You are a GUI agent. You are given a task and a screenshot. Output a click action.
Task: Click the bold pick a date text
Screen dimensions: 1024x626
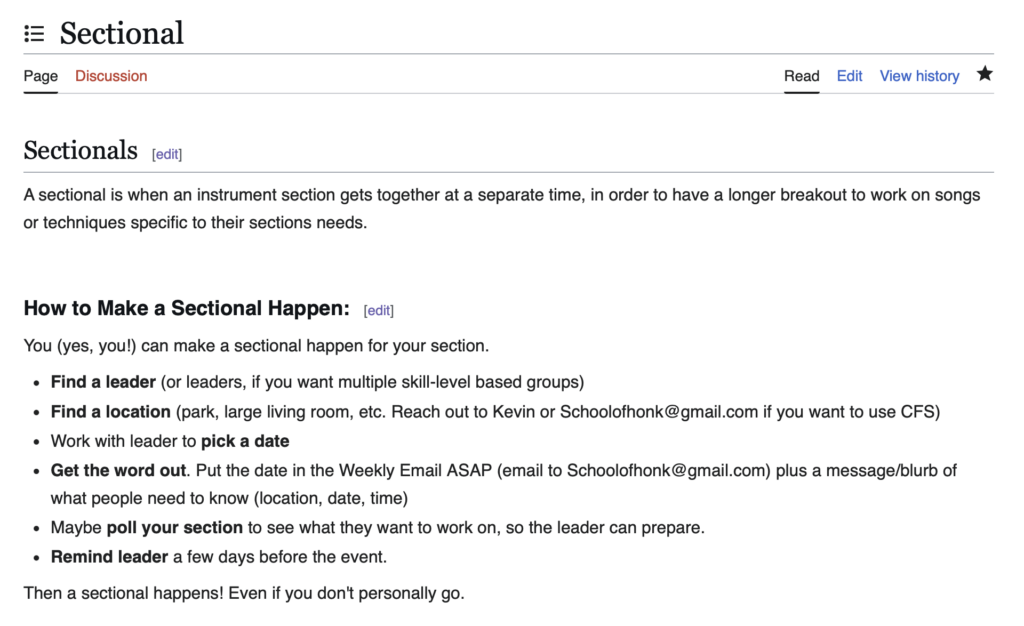[245, 441]
